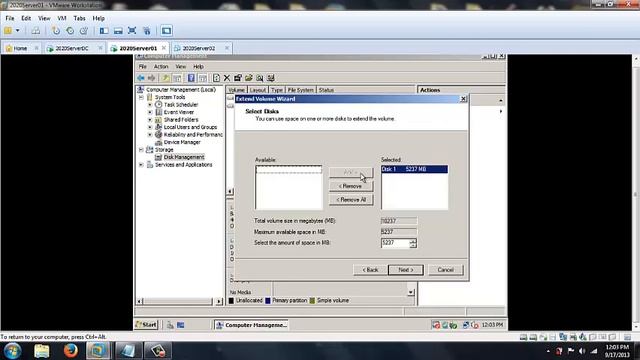Open File menu in Computer Management
This screenshot has width=640, height=360.
[x=142, y=67]
